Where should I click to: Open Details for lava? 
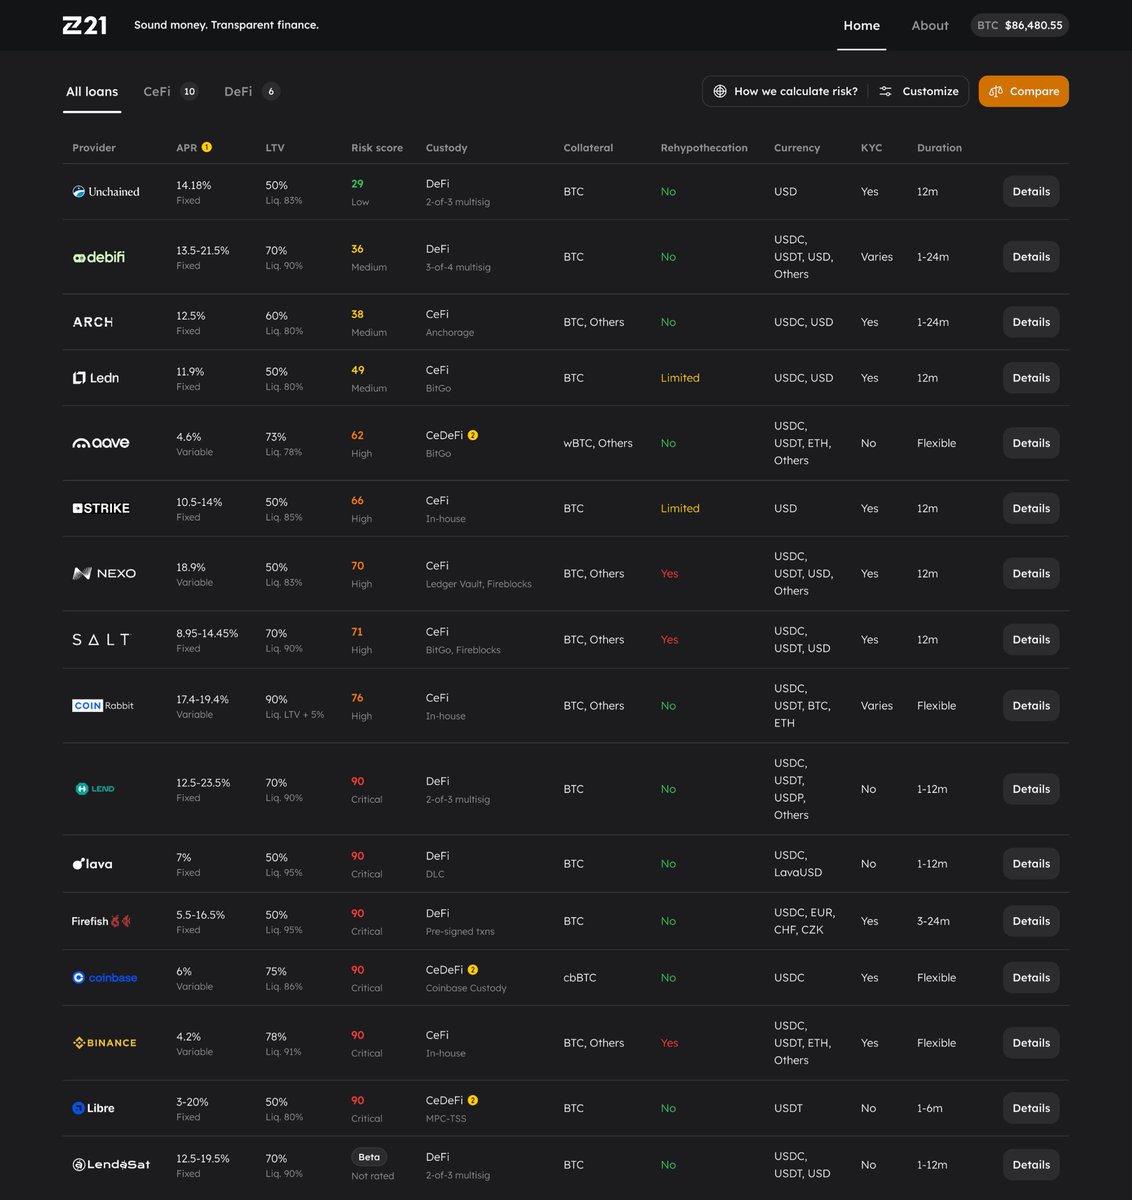(1031, 864)
